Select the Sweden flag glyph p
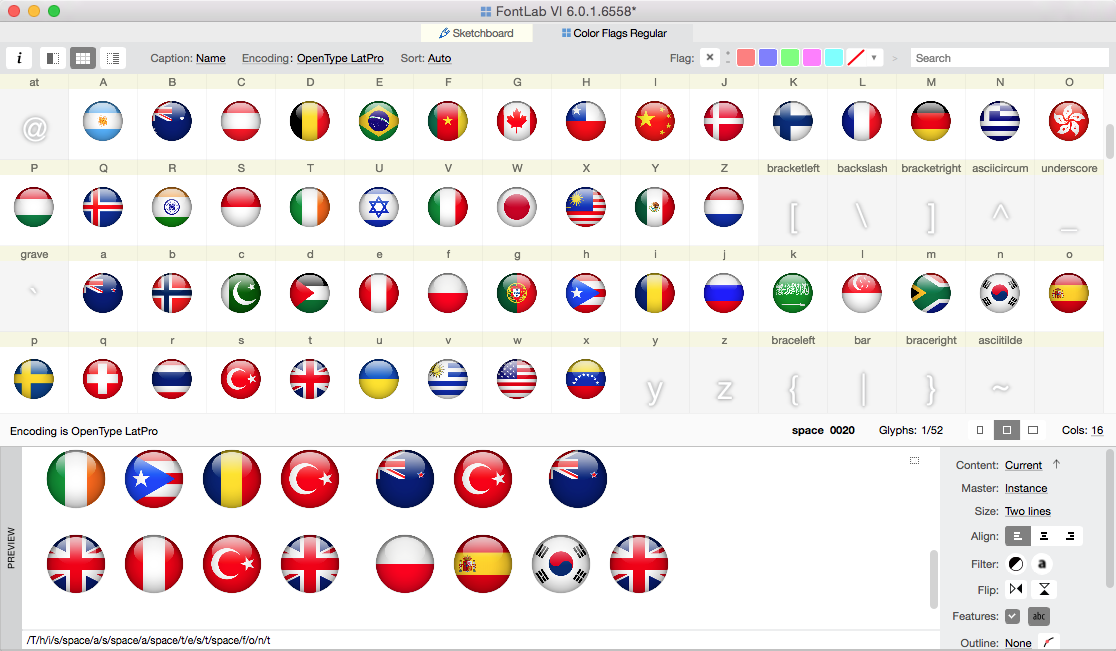The width and height of the screenshot is (1116, 651). pyautogui.click(x=33, y=379)
